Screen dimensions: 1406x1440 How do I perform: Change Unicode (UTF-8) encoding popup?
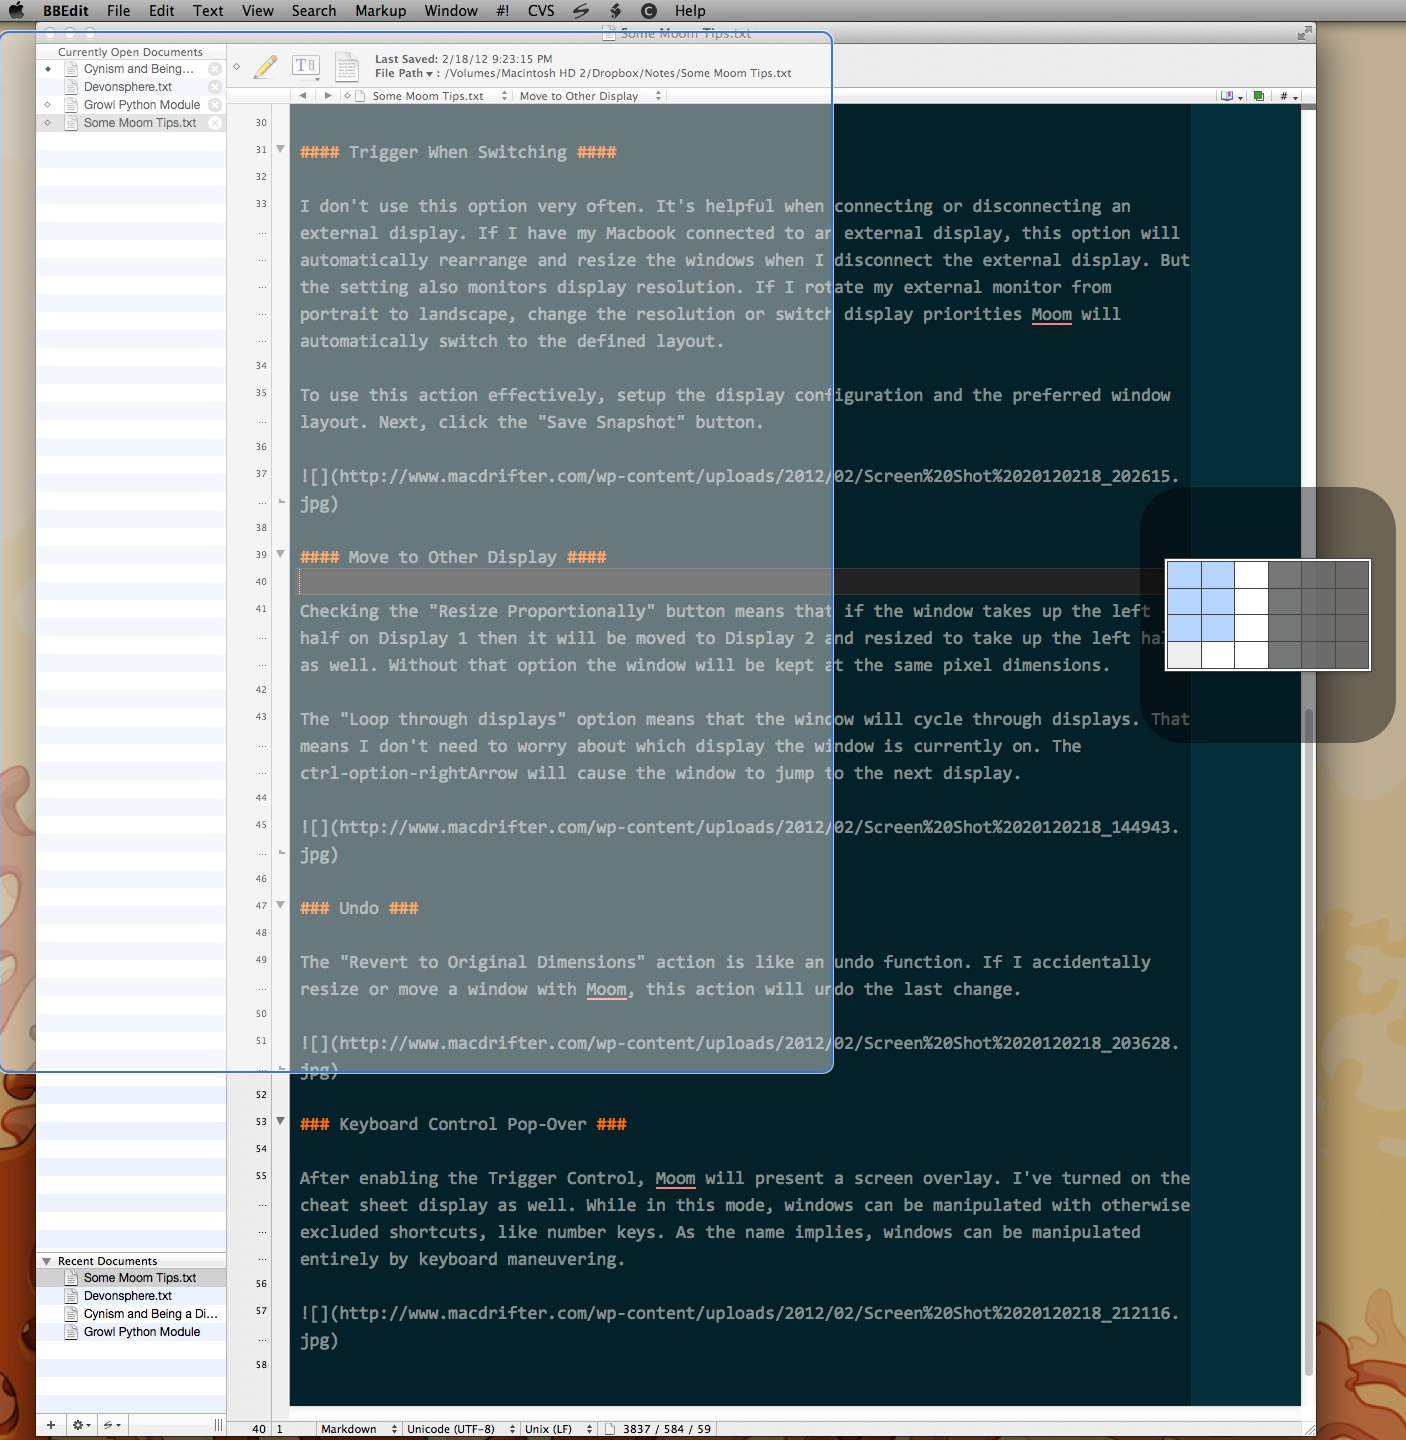tap(460, 1429)
